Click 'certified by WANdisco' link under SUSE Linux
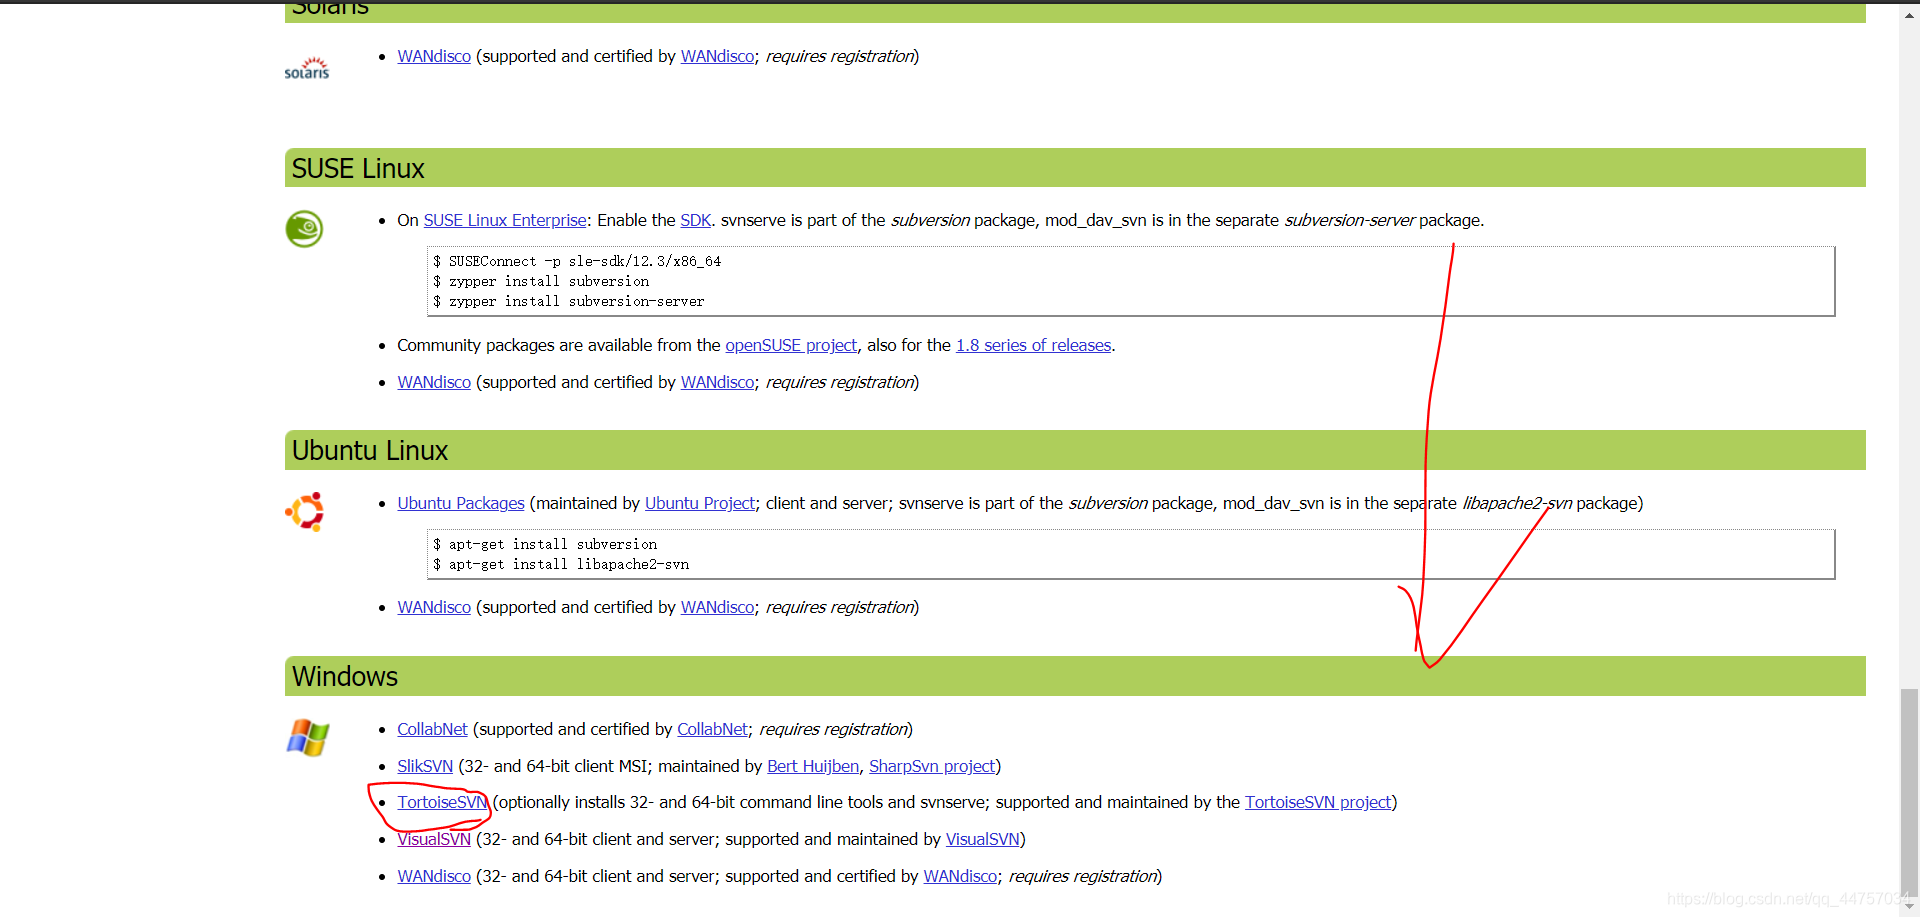The width and height of the screenshot is (1920, 917). coord(718,382)
